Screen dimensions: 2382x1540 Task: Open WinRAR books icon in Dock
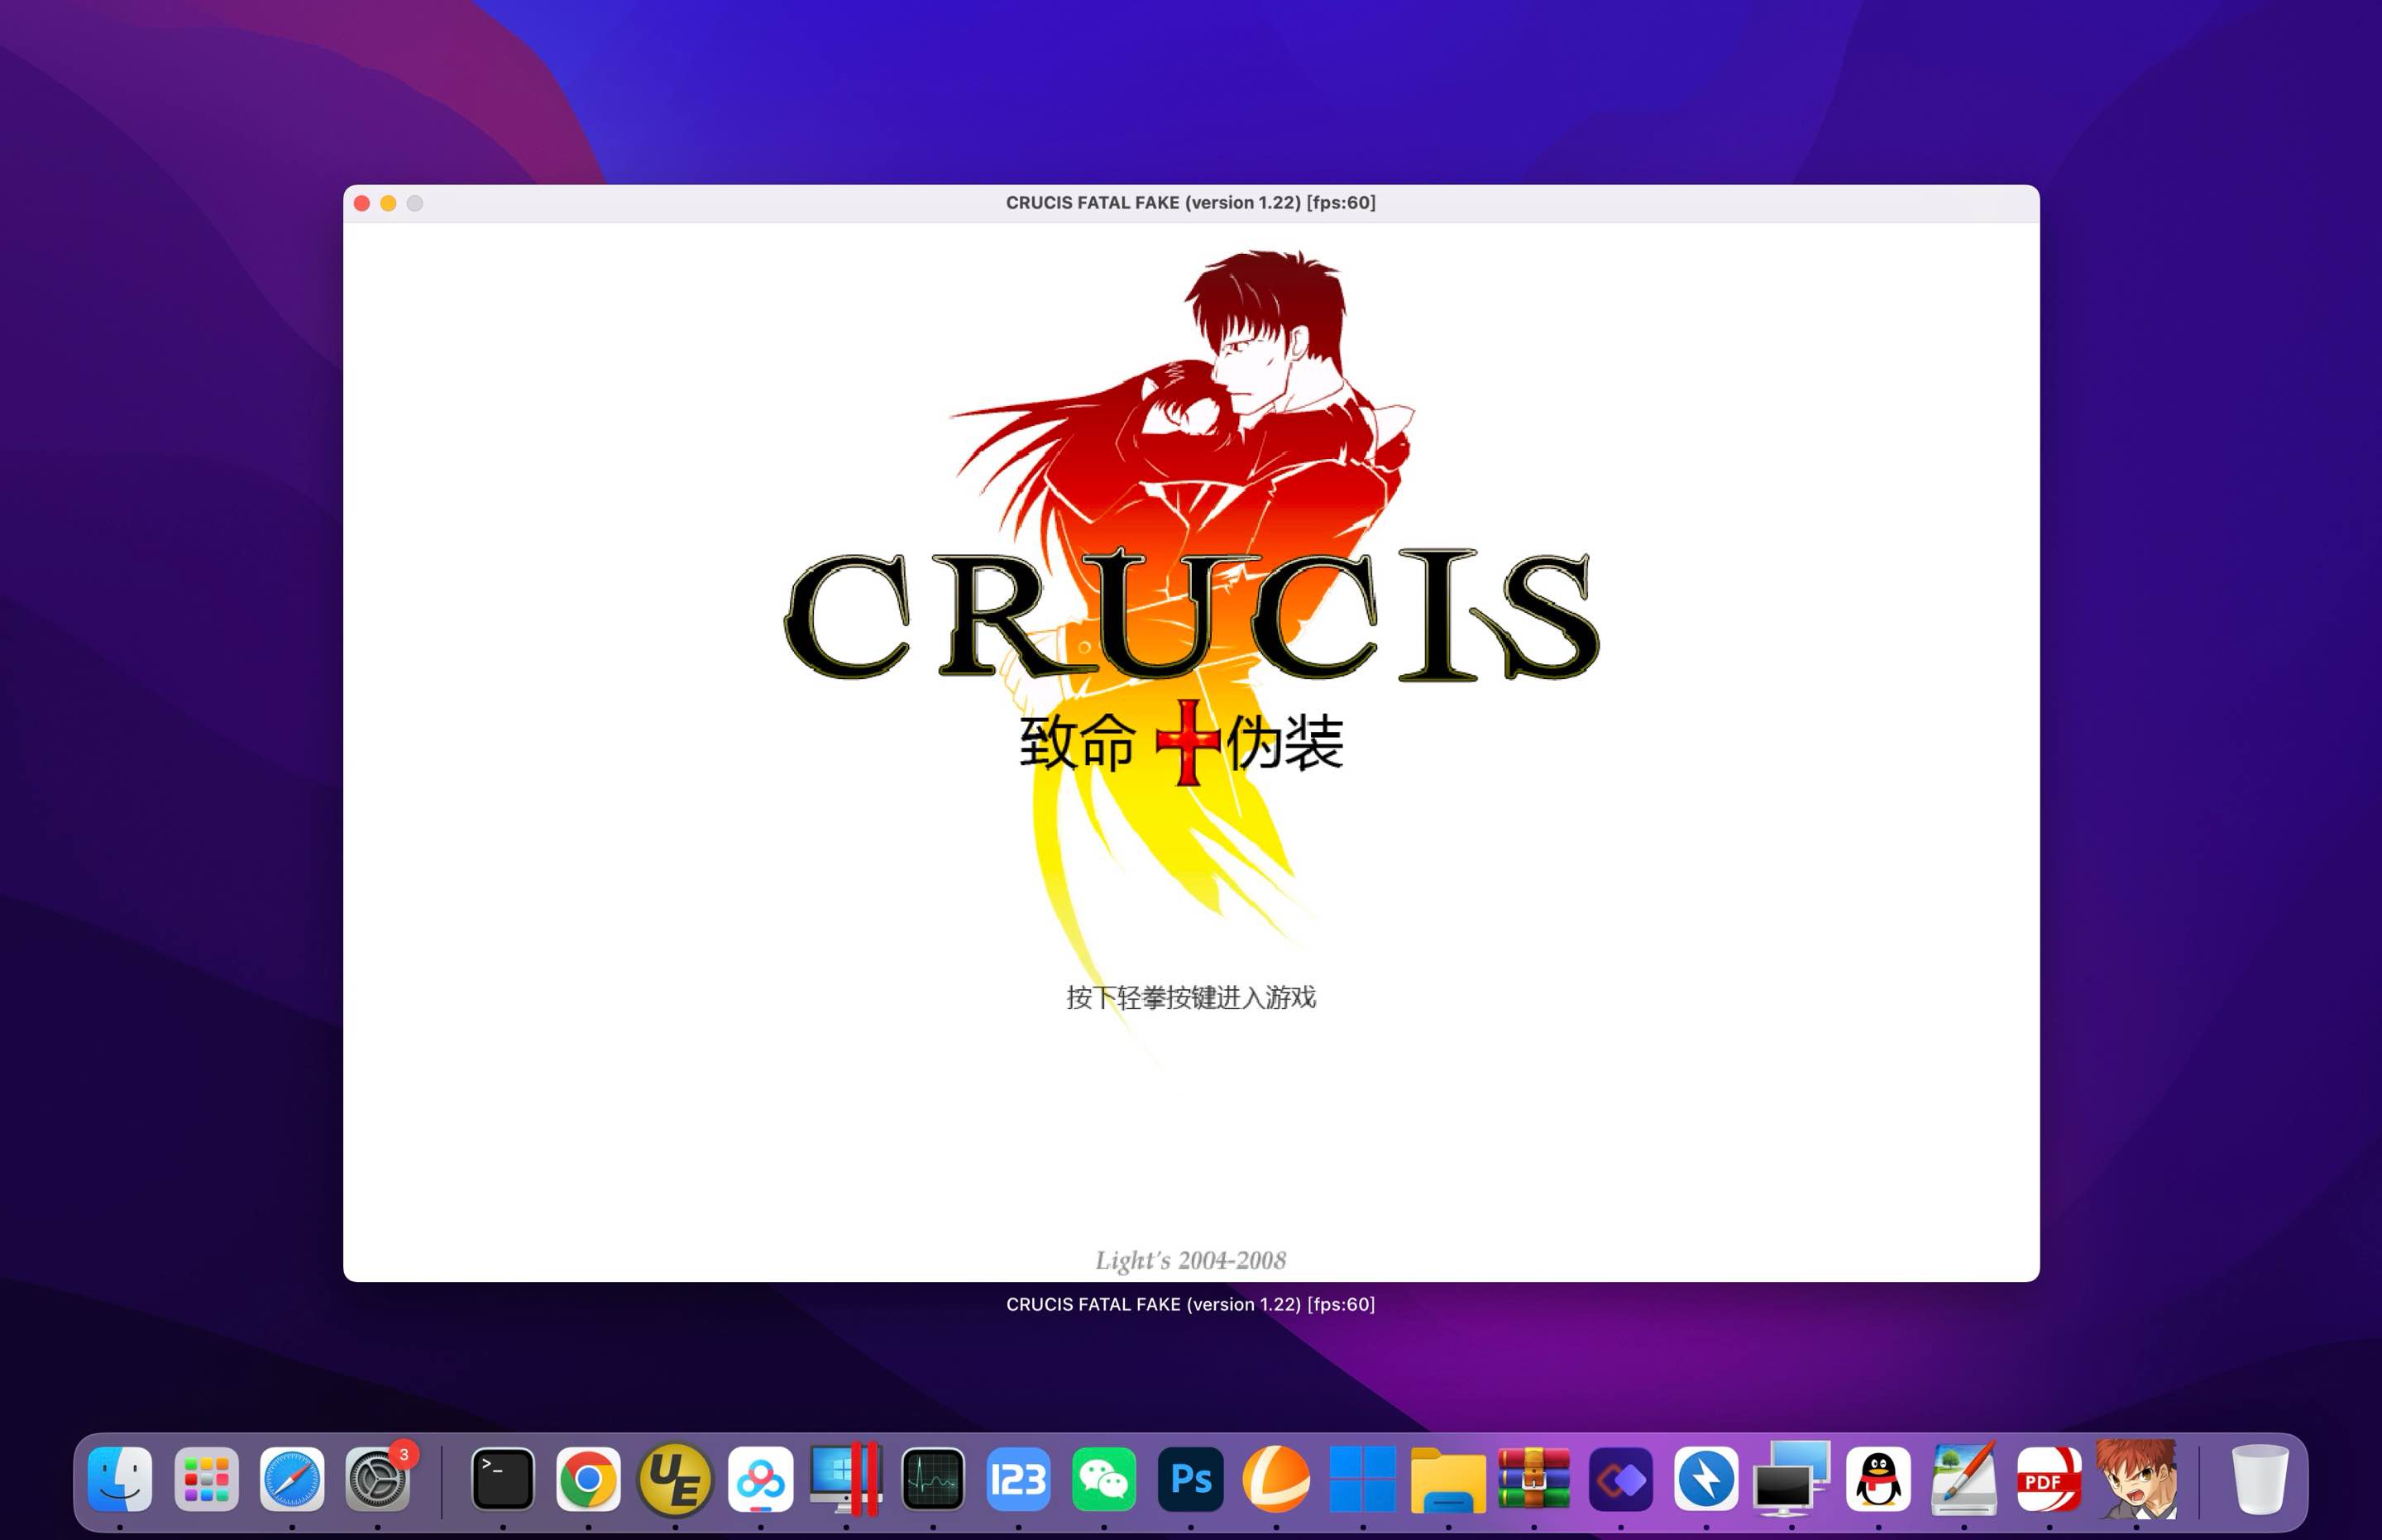pyautogui.click(x=1534, y=1479)
